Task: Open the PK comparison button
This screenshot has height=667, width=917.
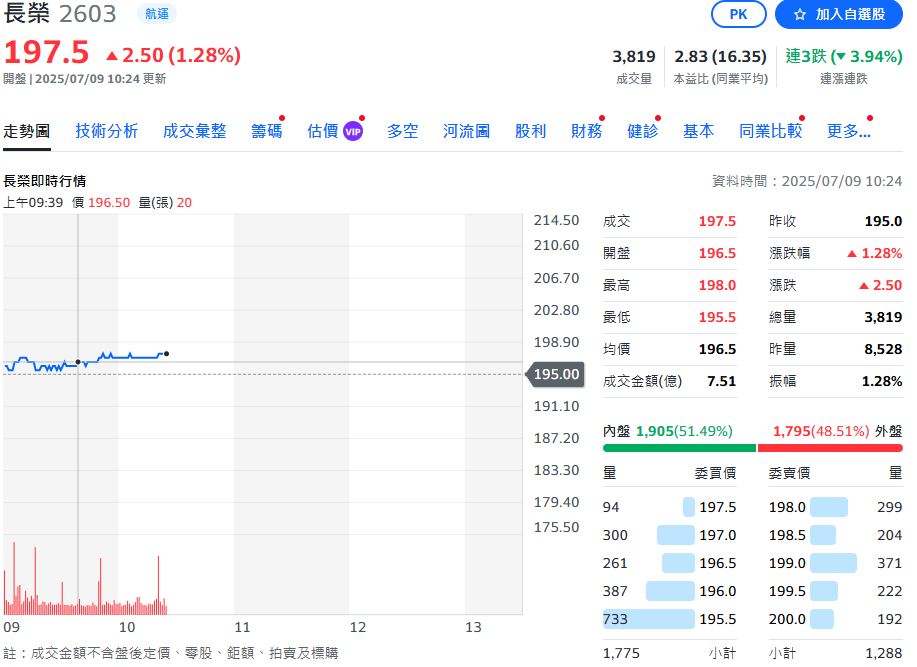Action: (x=738, y=14)
